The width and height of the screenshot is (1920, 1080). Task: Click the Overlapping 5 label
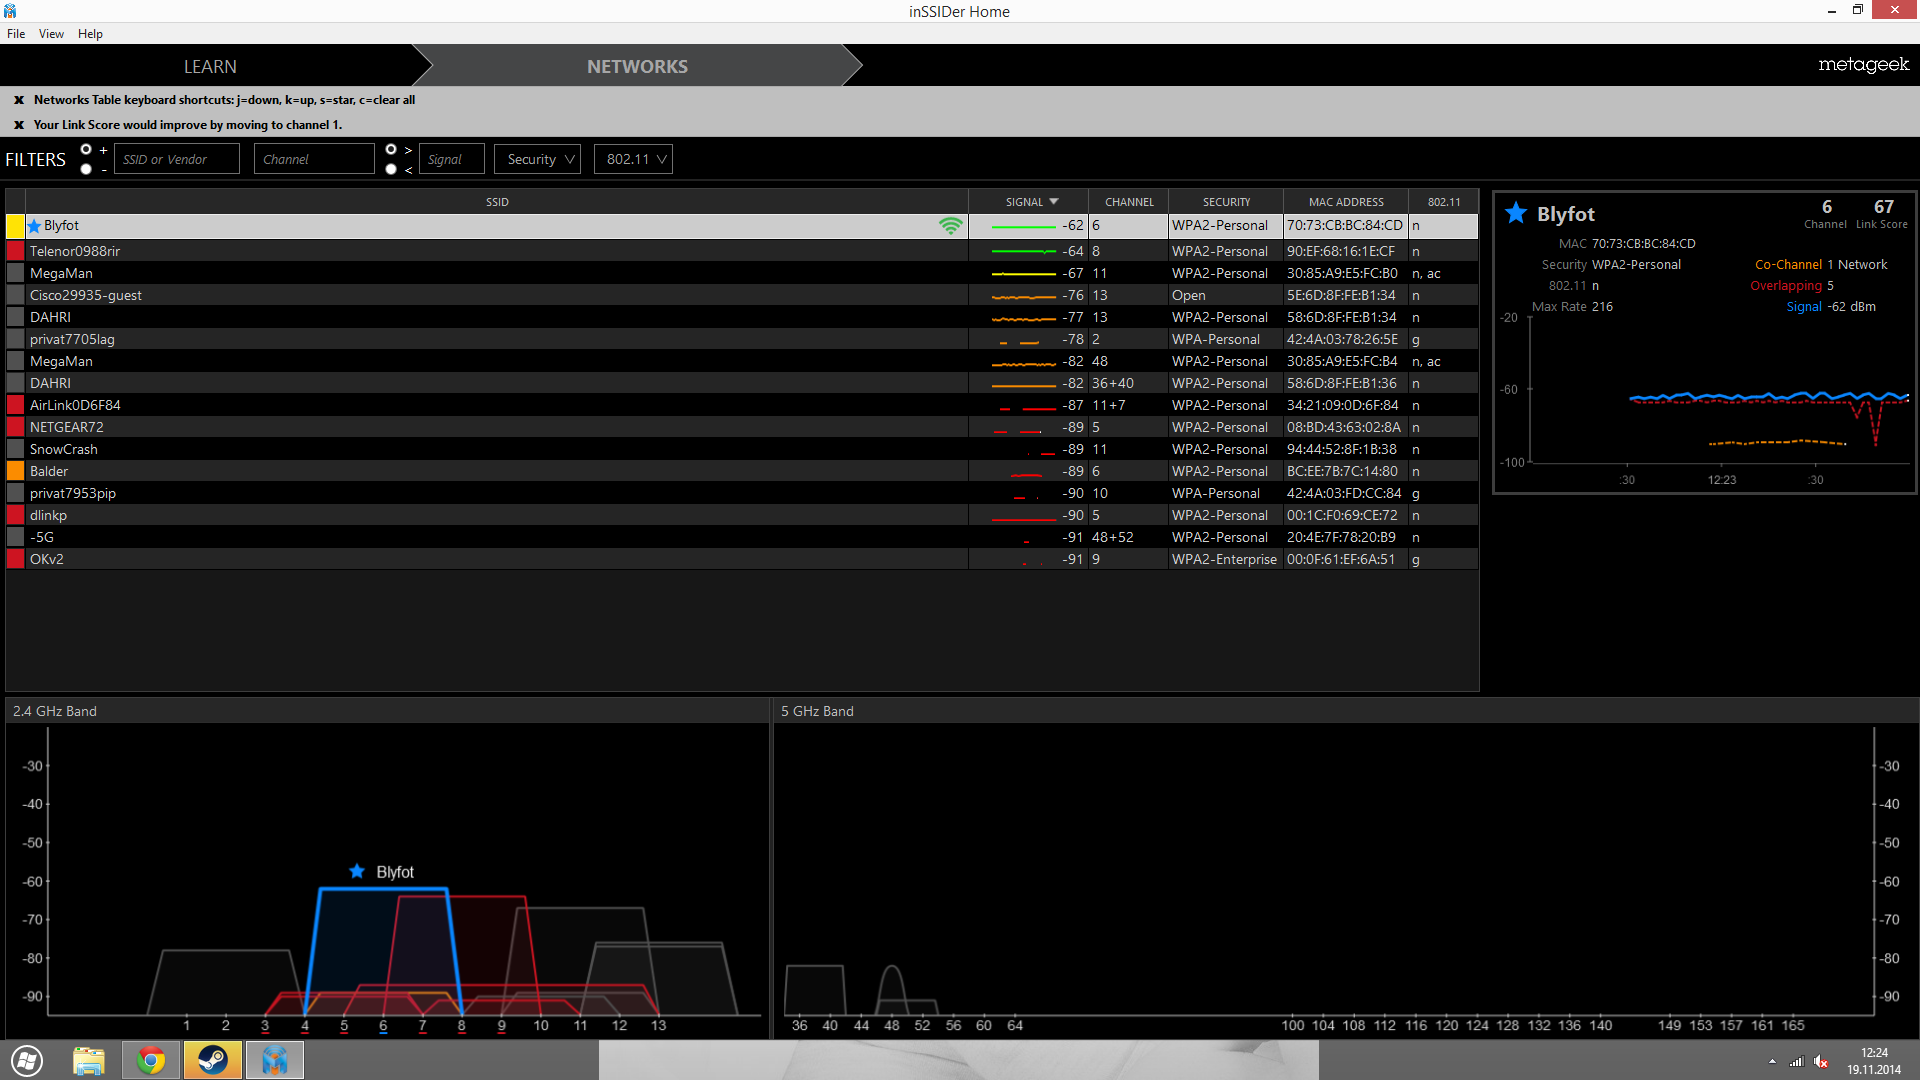1792,286
